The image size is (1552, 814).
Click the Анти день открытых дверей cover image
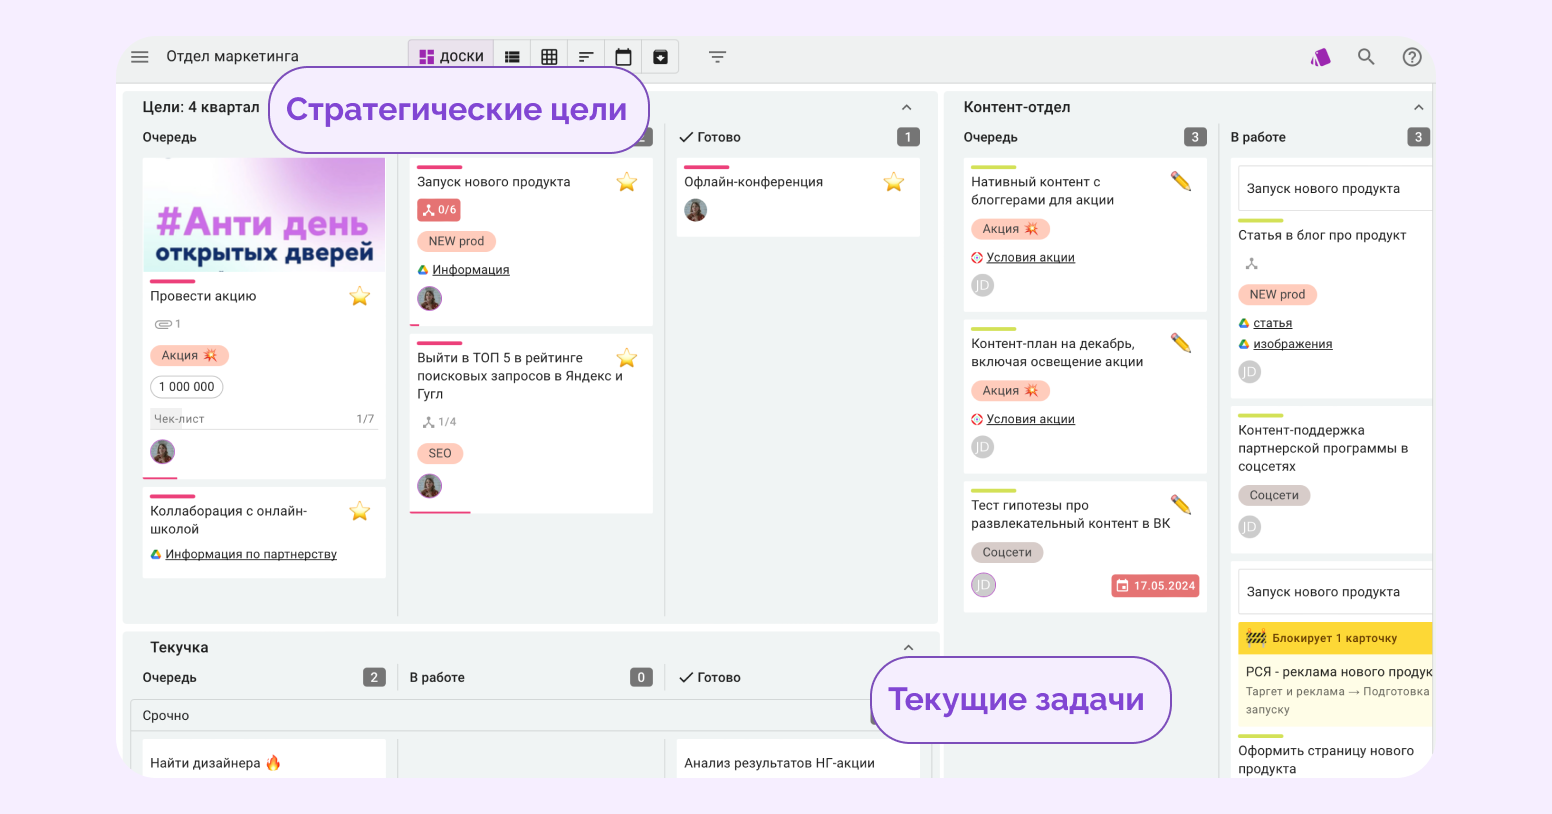click(x=264, y=215)
